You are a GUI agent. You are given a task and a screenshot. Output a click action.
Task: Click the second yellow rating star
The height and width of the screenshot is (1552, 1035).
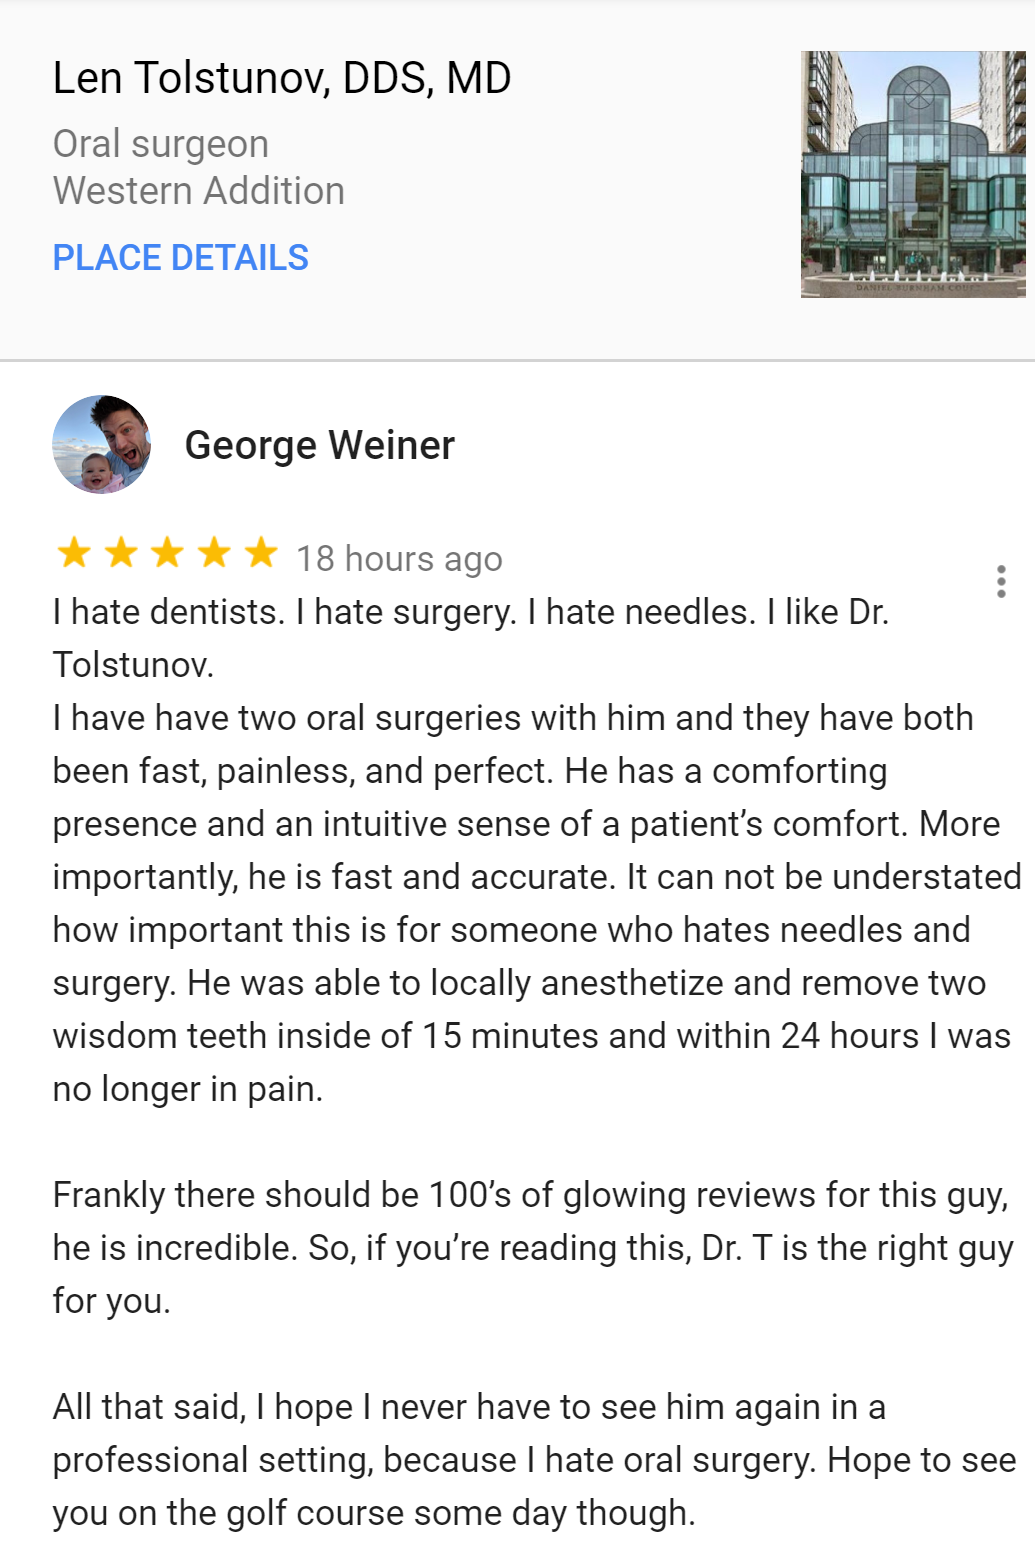point(120,552)
